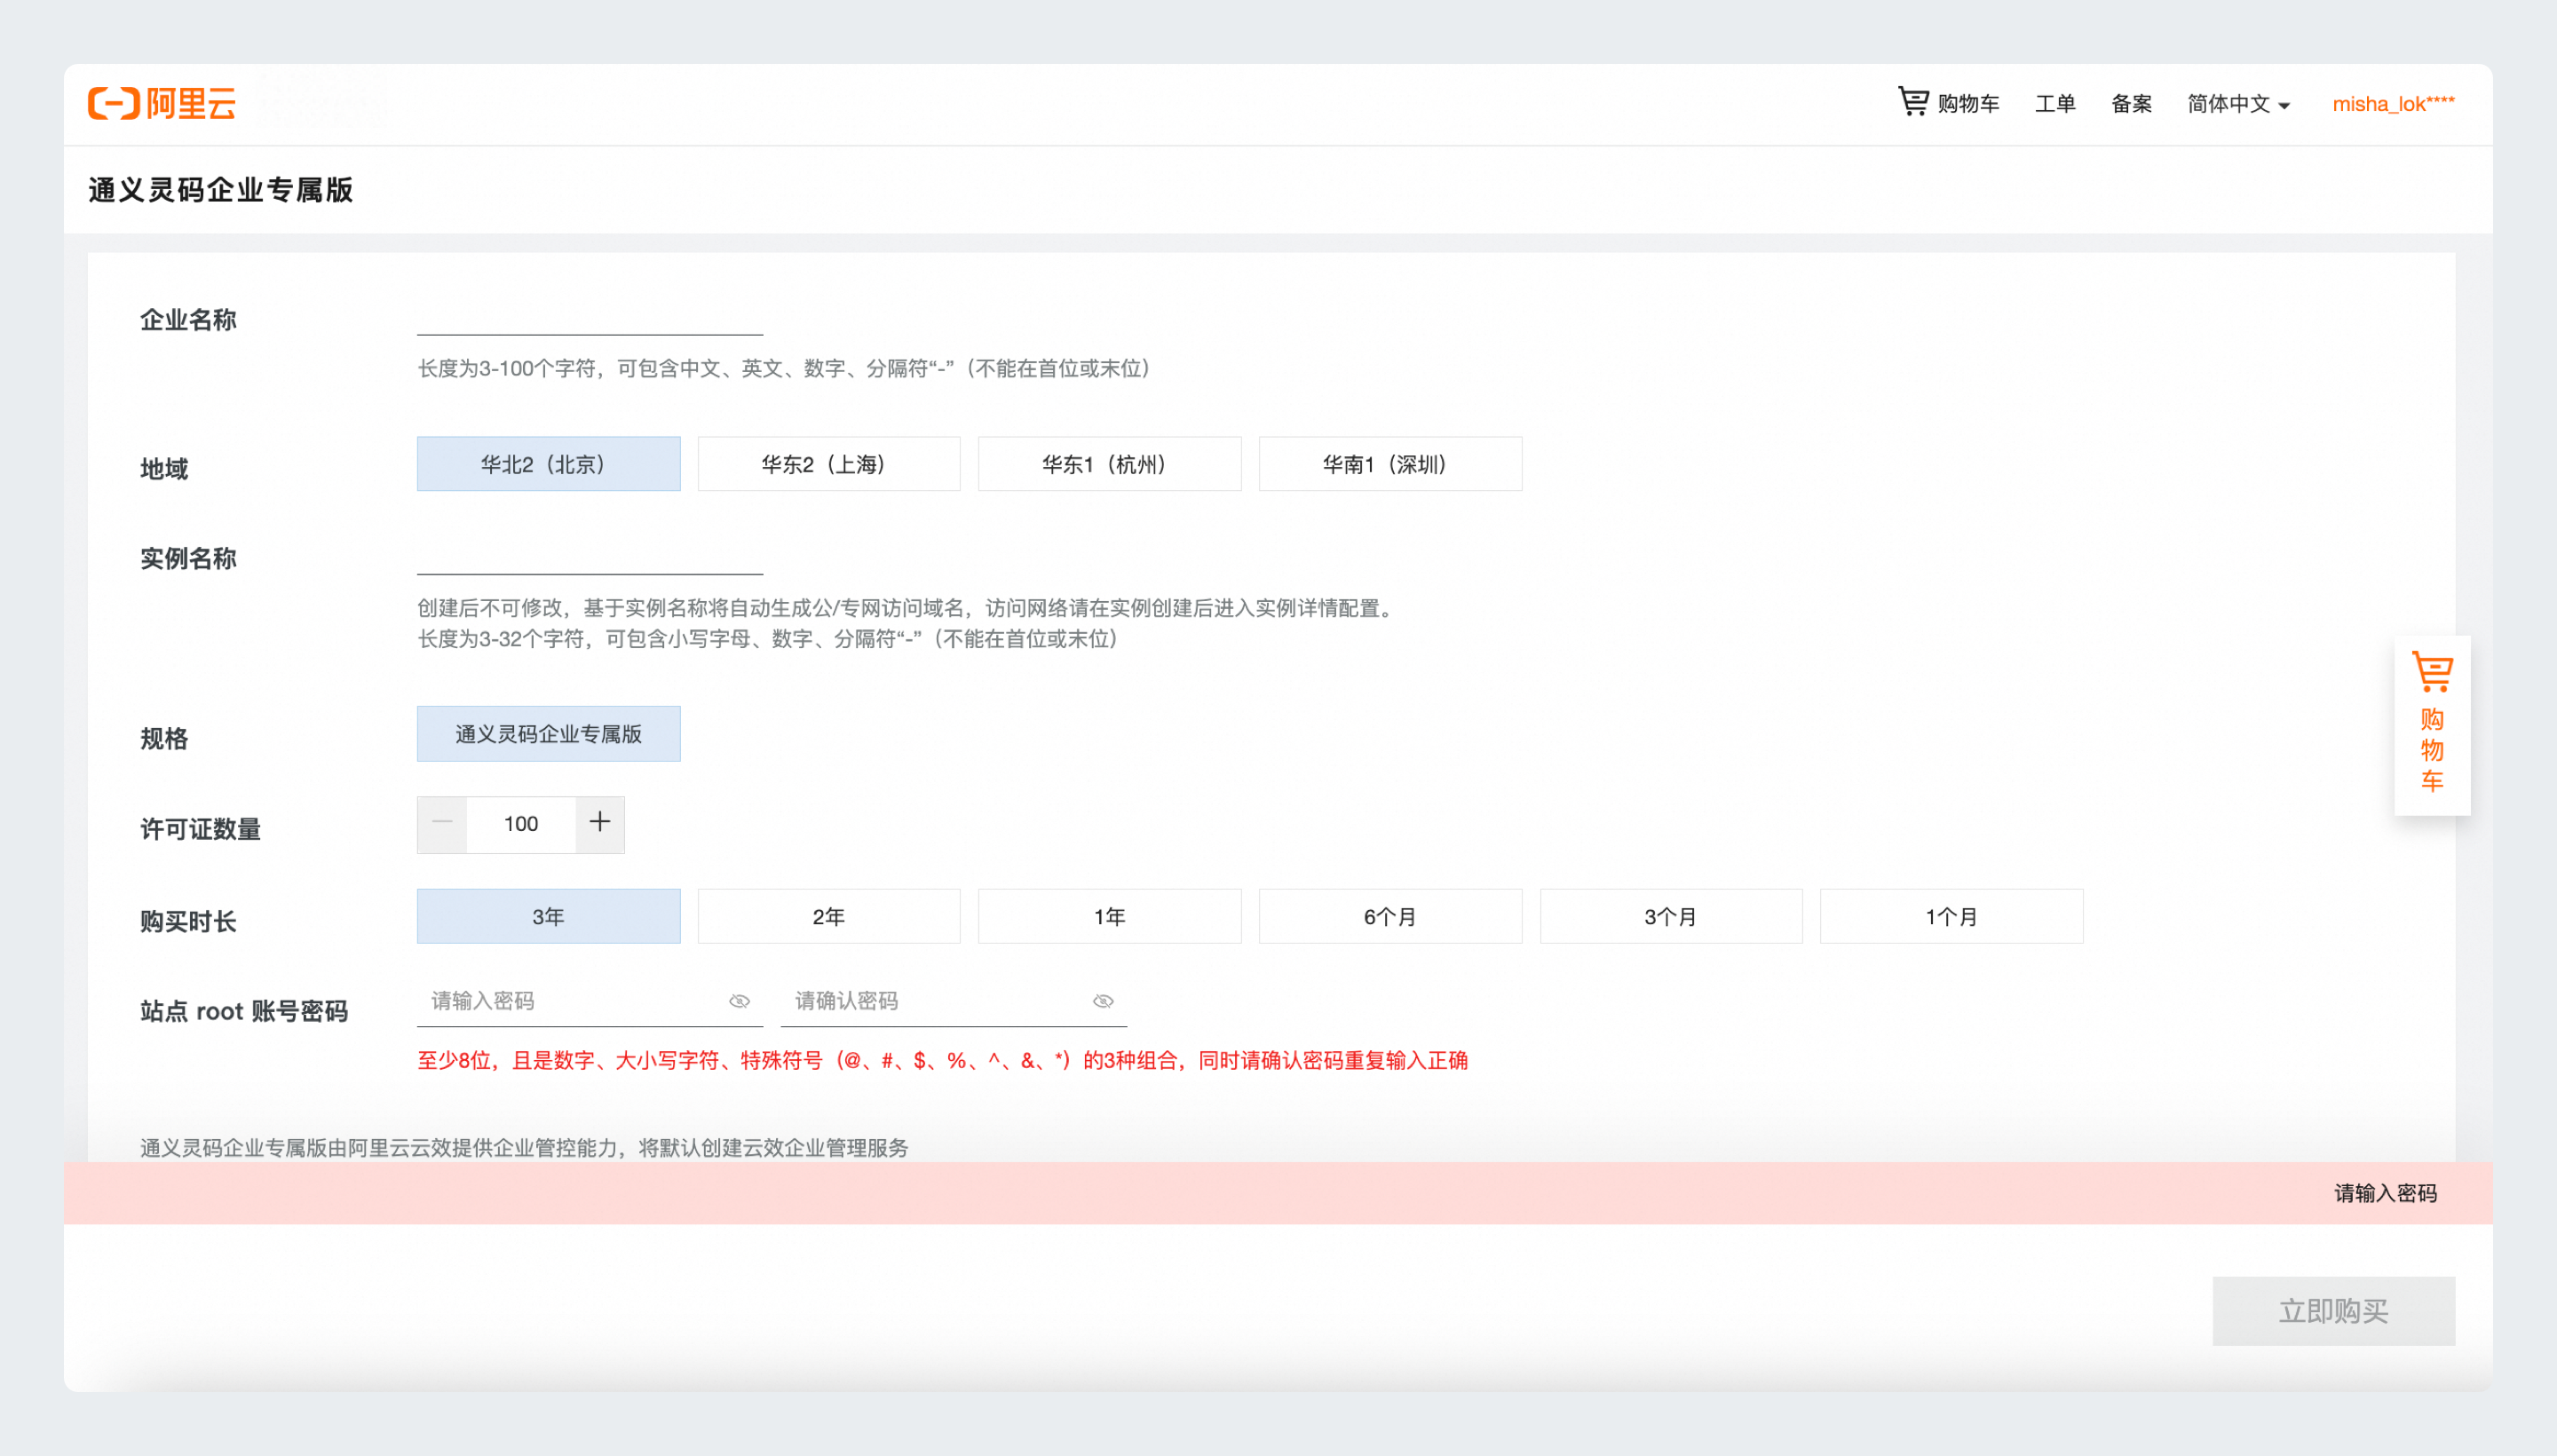
Task: Select region 华东1（杭州）
Action: pyautogui.click(x=1110, y=464)
